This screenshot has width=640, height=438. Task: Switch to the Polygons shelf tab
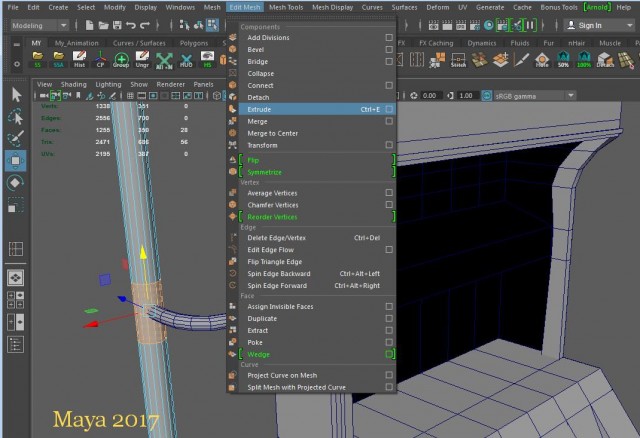point(194,43)
